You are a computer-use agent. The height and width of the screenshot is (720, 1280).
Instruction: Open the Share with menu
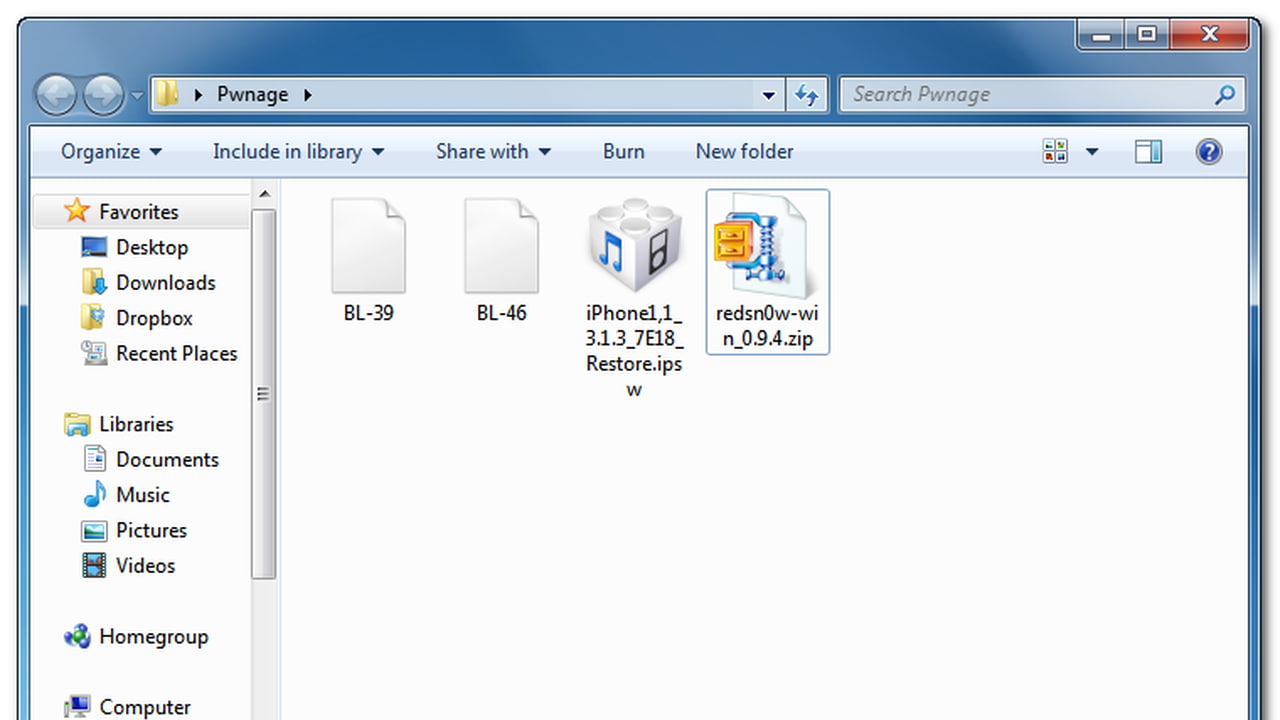493,151
